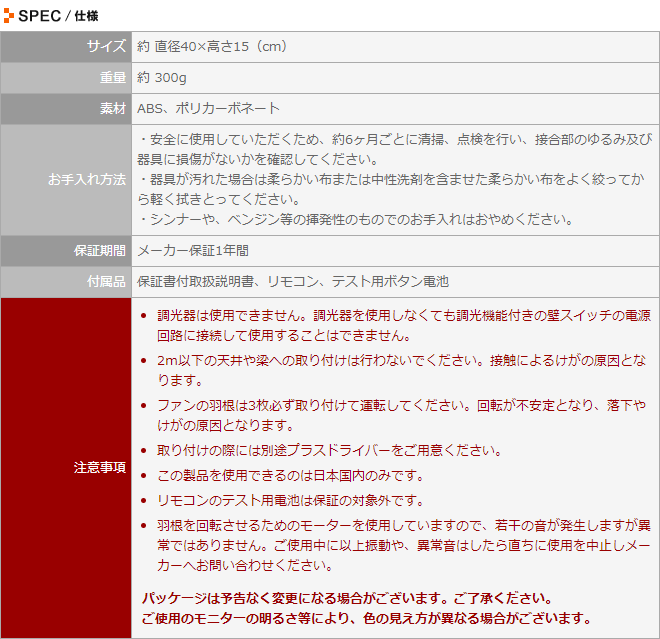Click the orange SPEC heading icon
The width and height of the screenshot is (660, 639).
tap(8, 16)
